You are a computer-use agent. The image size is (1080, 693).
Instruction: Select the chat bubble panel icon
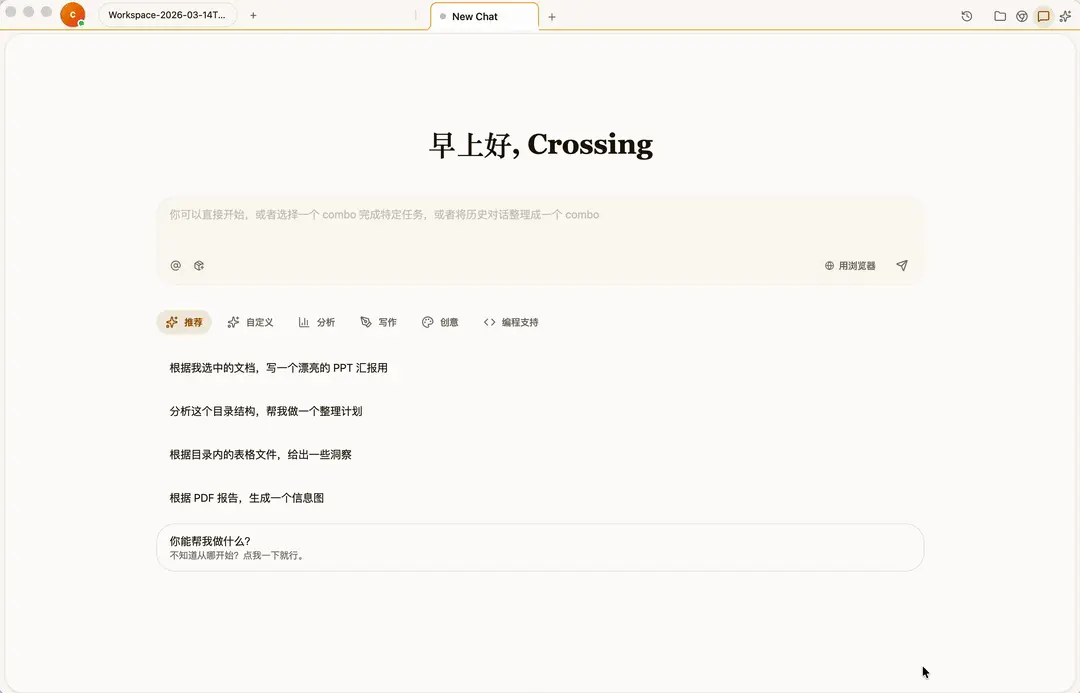[1044, 16]
